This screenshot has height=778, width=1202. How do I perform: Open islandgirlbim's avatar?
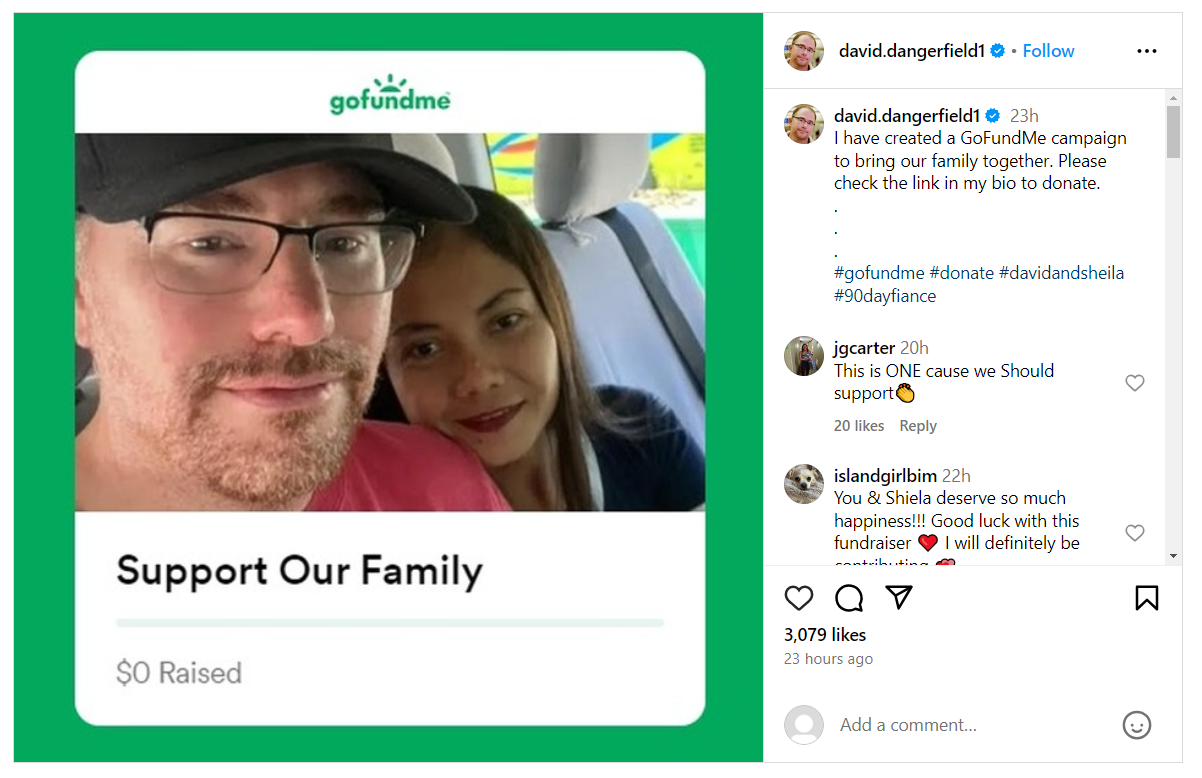click(804, 484)
